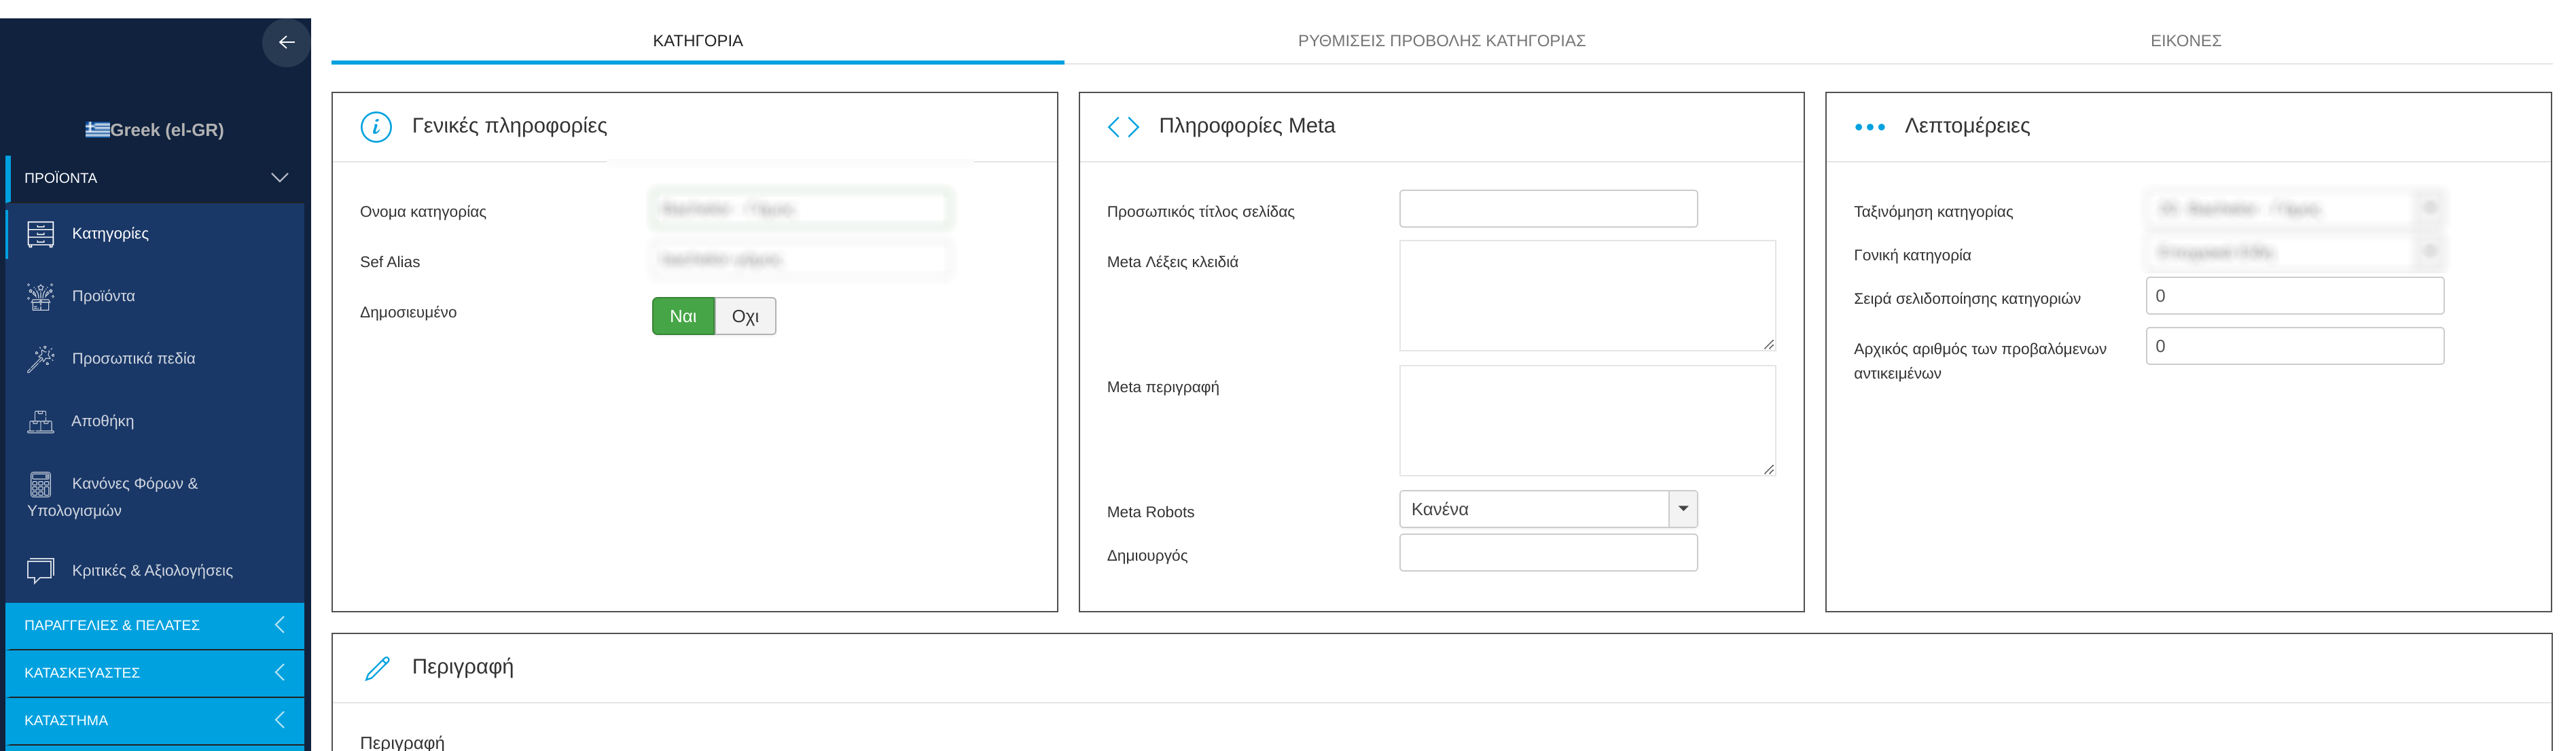The height and width of the screenshot is (751, 2576).
Task: Click Προσωπικός τίτλος σελίδας field
Action: [x=1548, y=208]
